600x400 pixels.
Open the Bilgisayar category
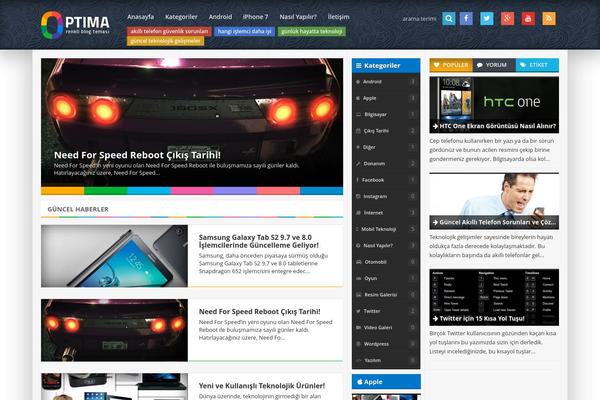tap(386, 114)
